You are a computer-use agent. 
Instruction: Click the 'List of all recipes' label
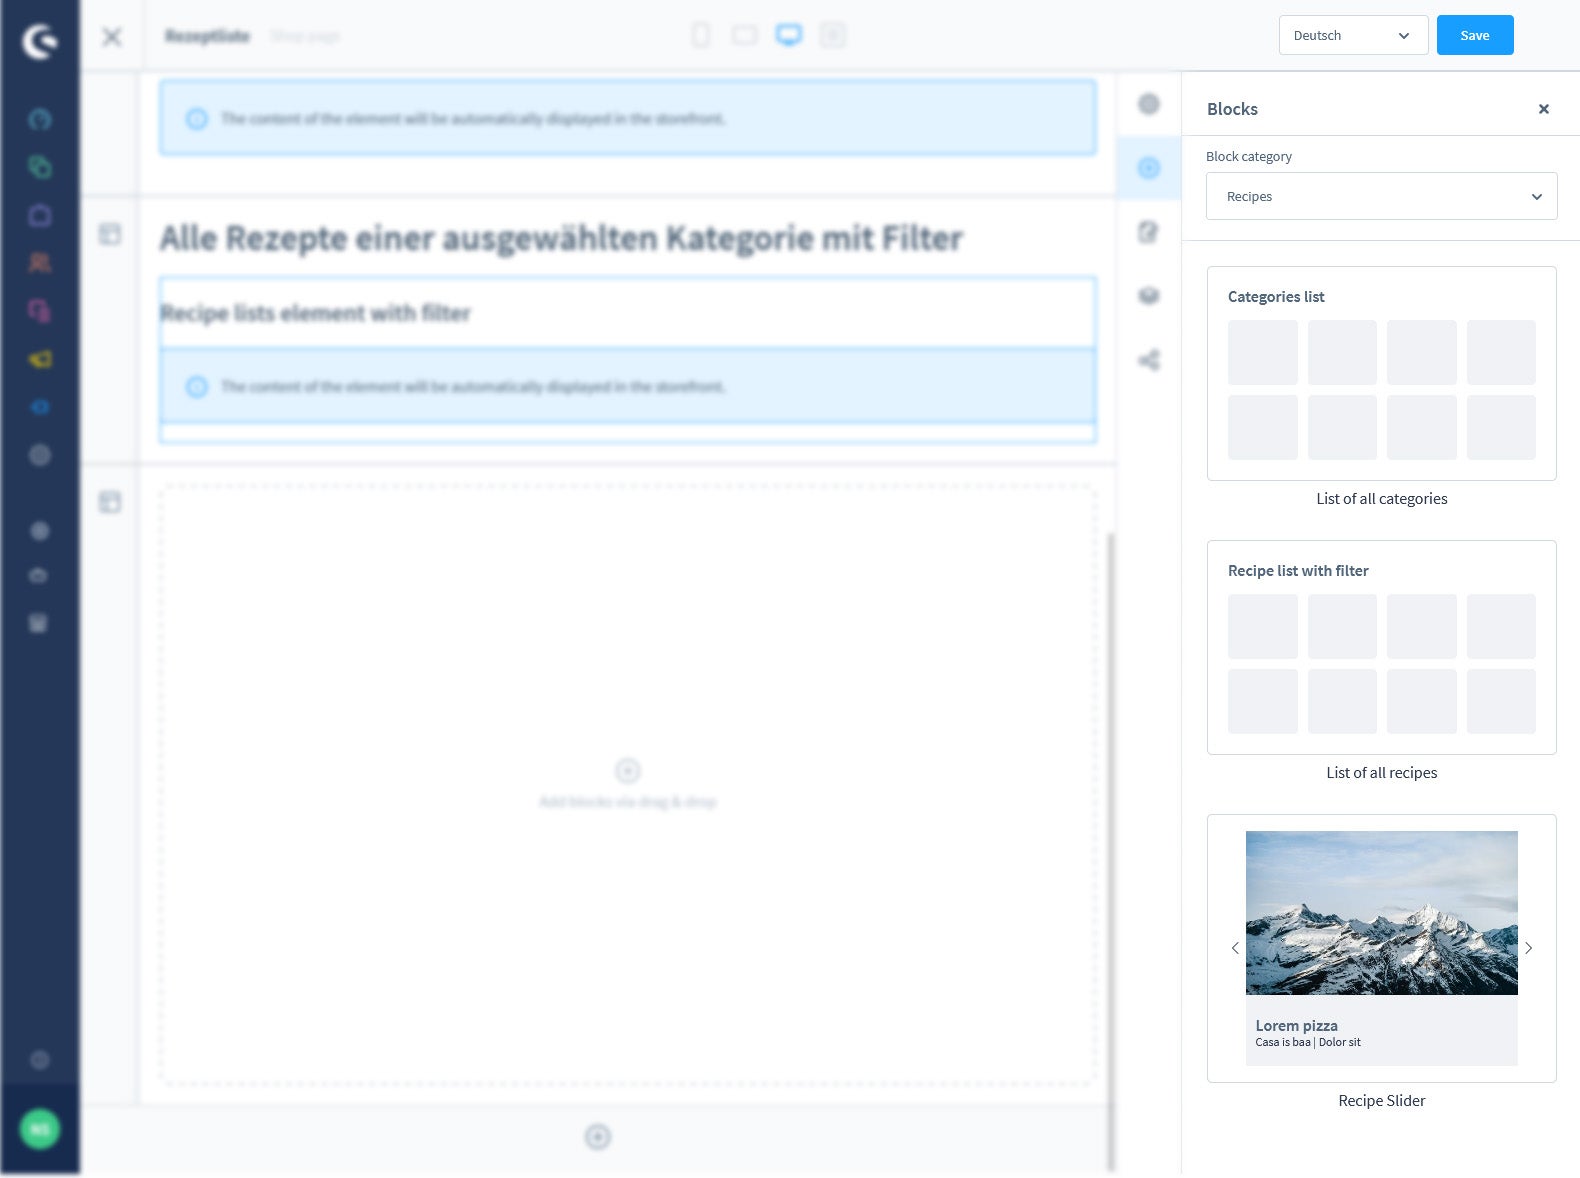click(1381, 772)
